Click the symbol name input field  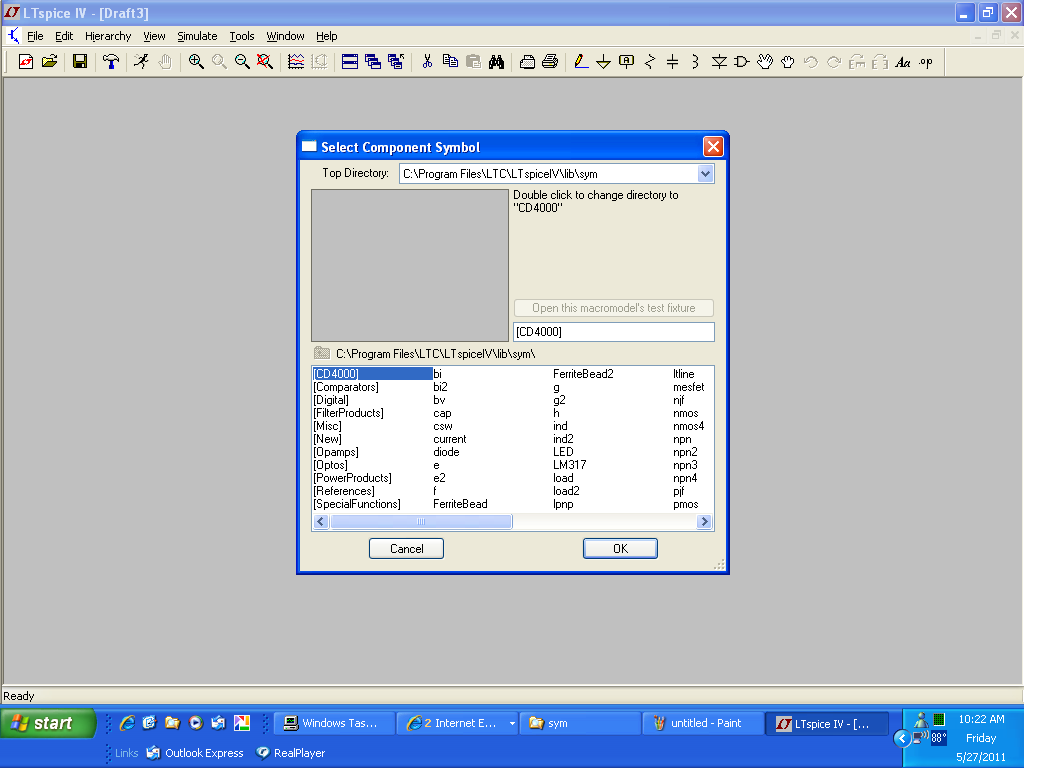pos(614,332)
